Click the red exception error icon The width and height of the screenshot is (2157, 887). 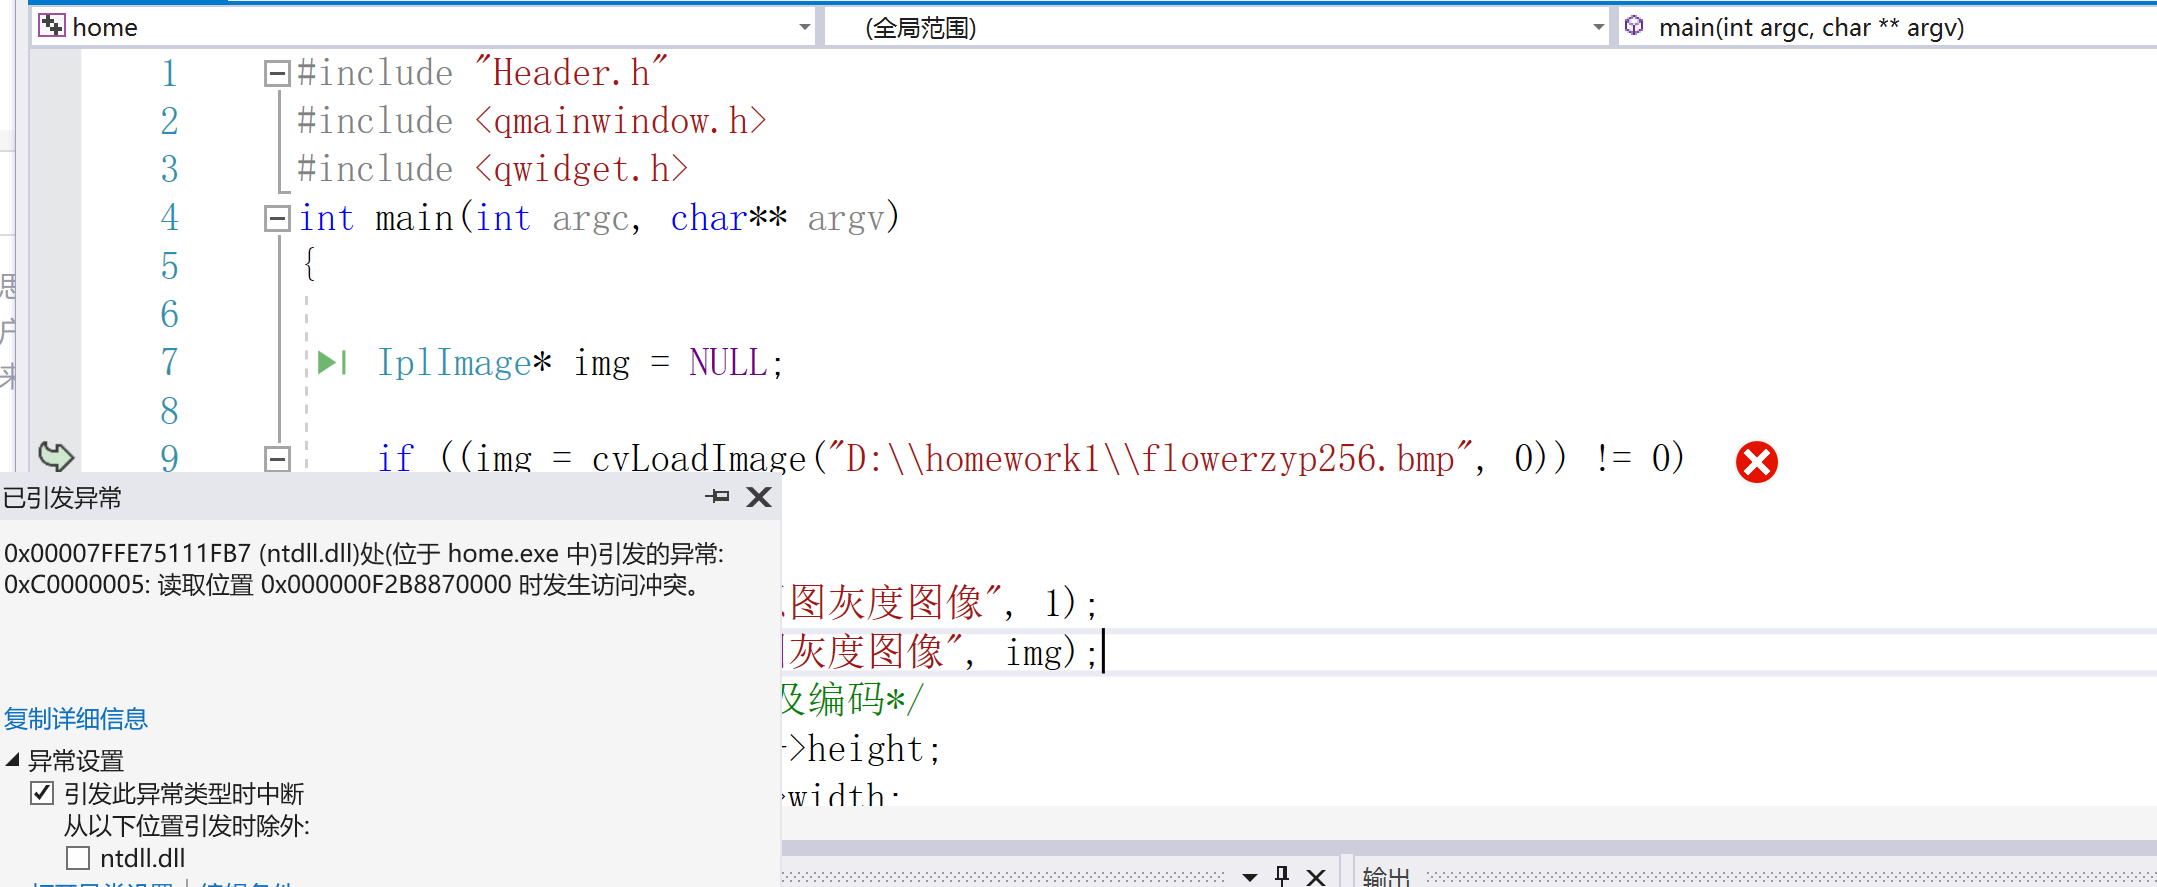1756,462
